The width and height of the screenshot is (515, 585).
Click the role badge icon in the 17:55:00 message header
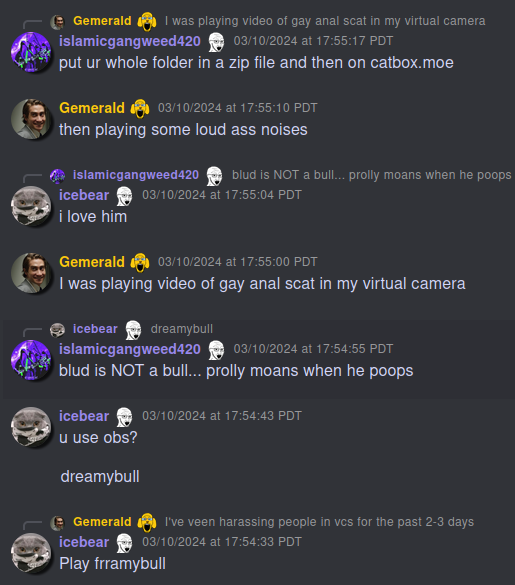pyautogui.click(x=140, y=262)
